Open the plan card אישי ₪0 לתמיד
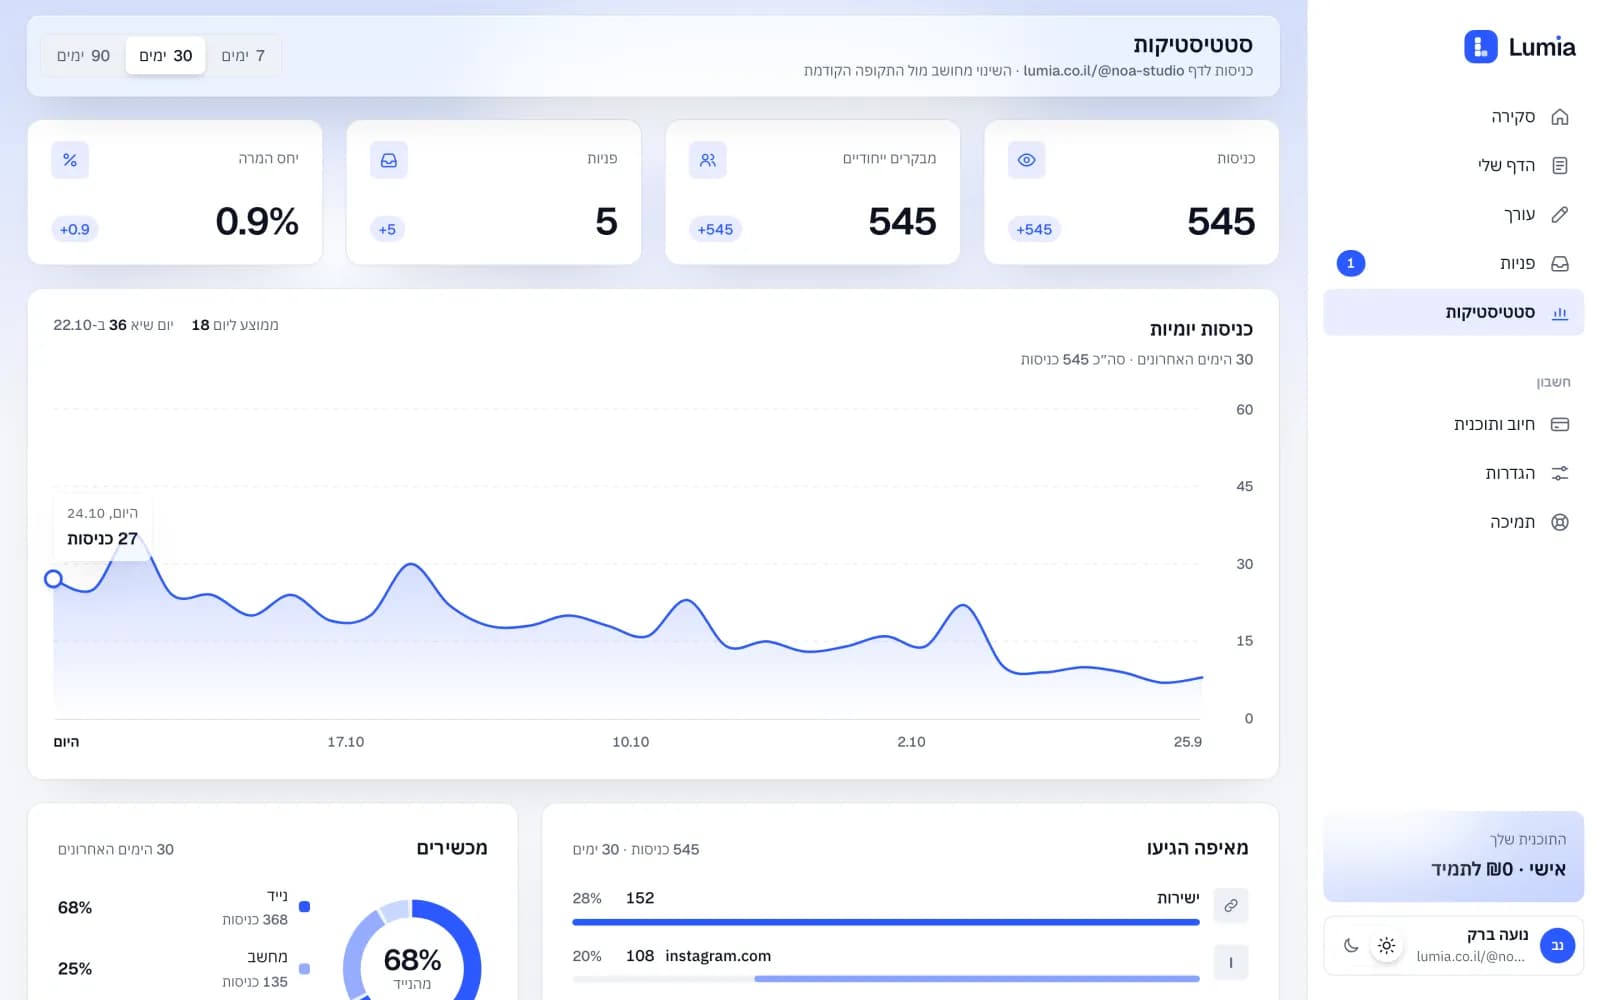 click(1453, 857)
